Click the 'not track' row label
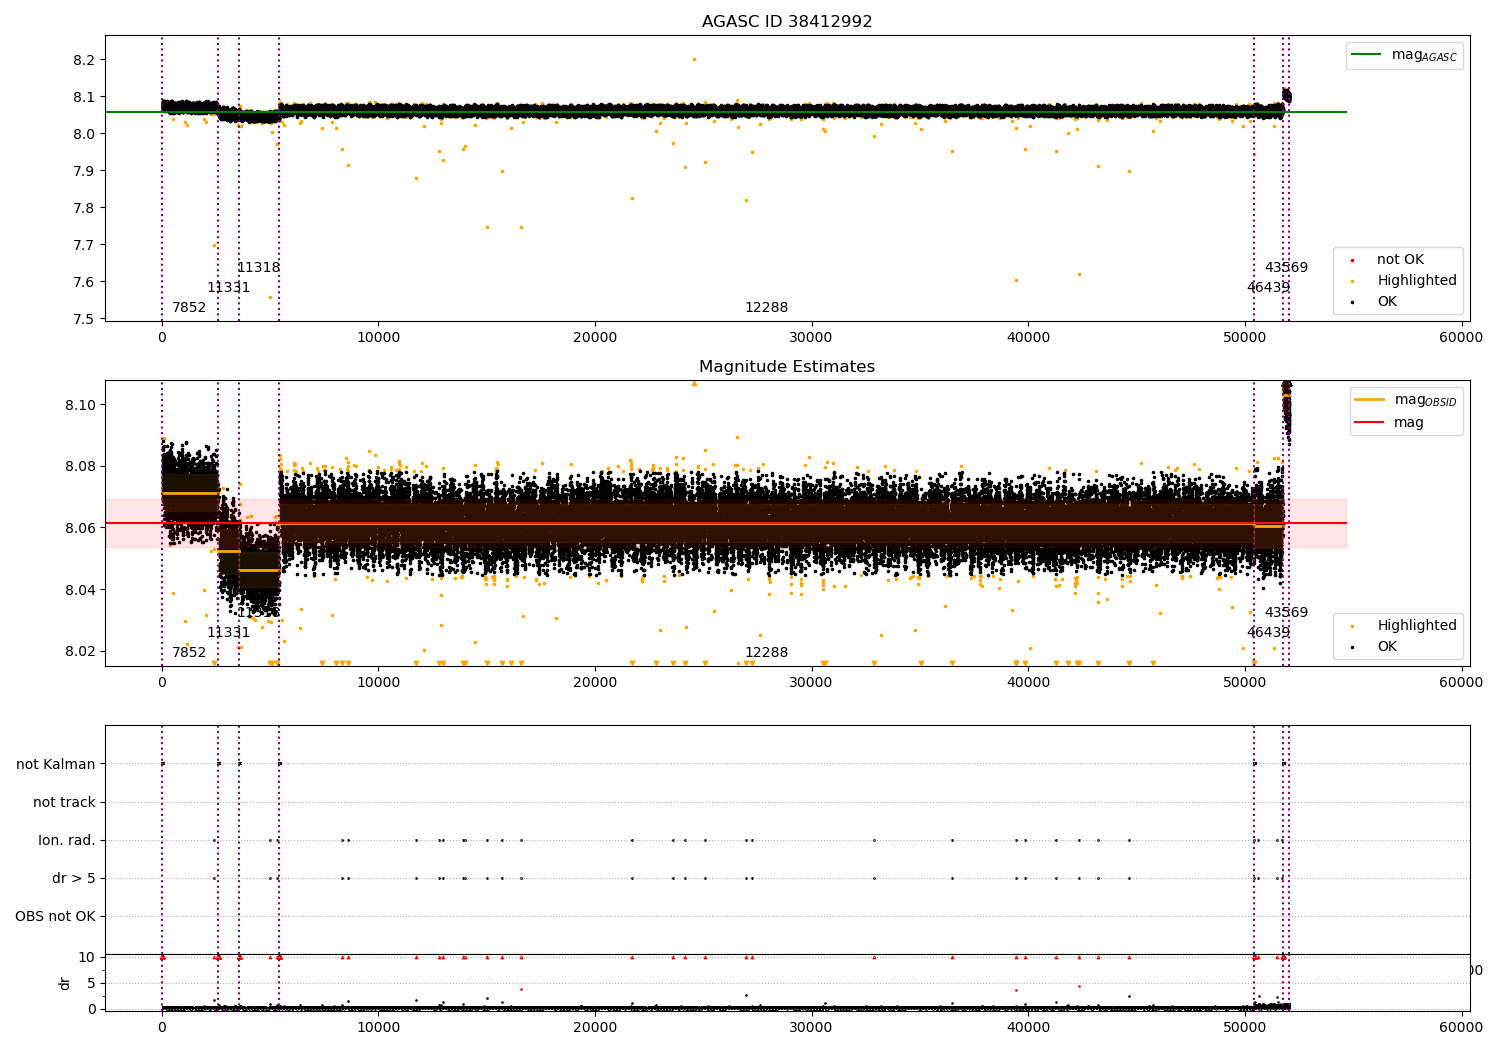The width and height of the screenshot is (1500, 1050). tap(64, 803)
